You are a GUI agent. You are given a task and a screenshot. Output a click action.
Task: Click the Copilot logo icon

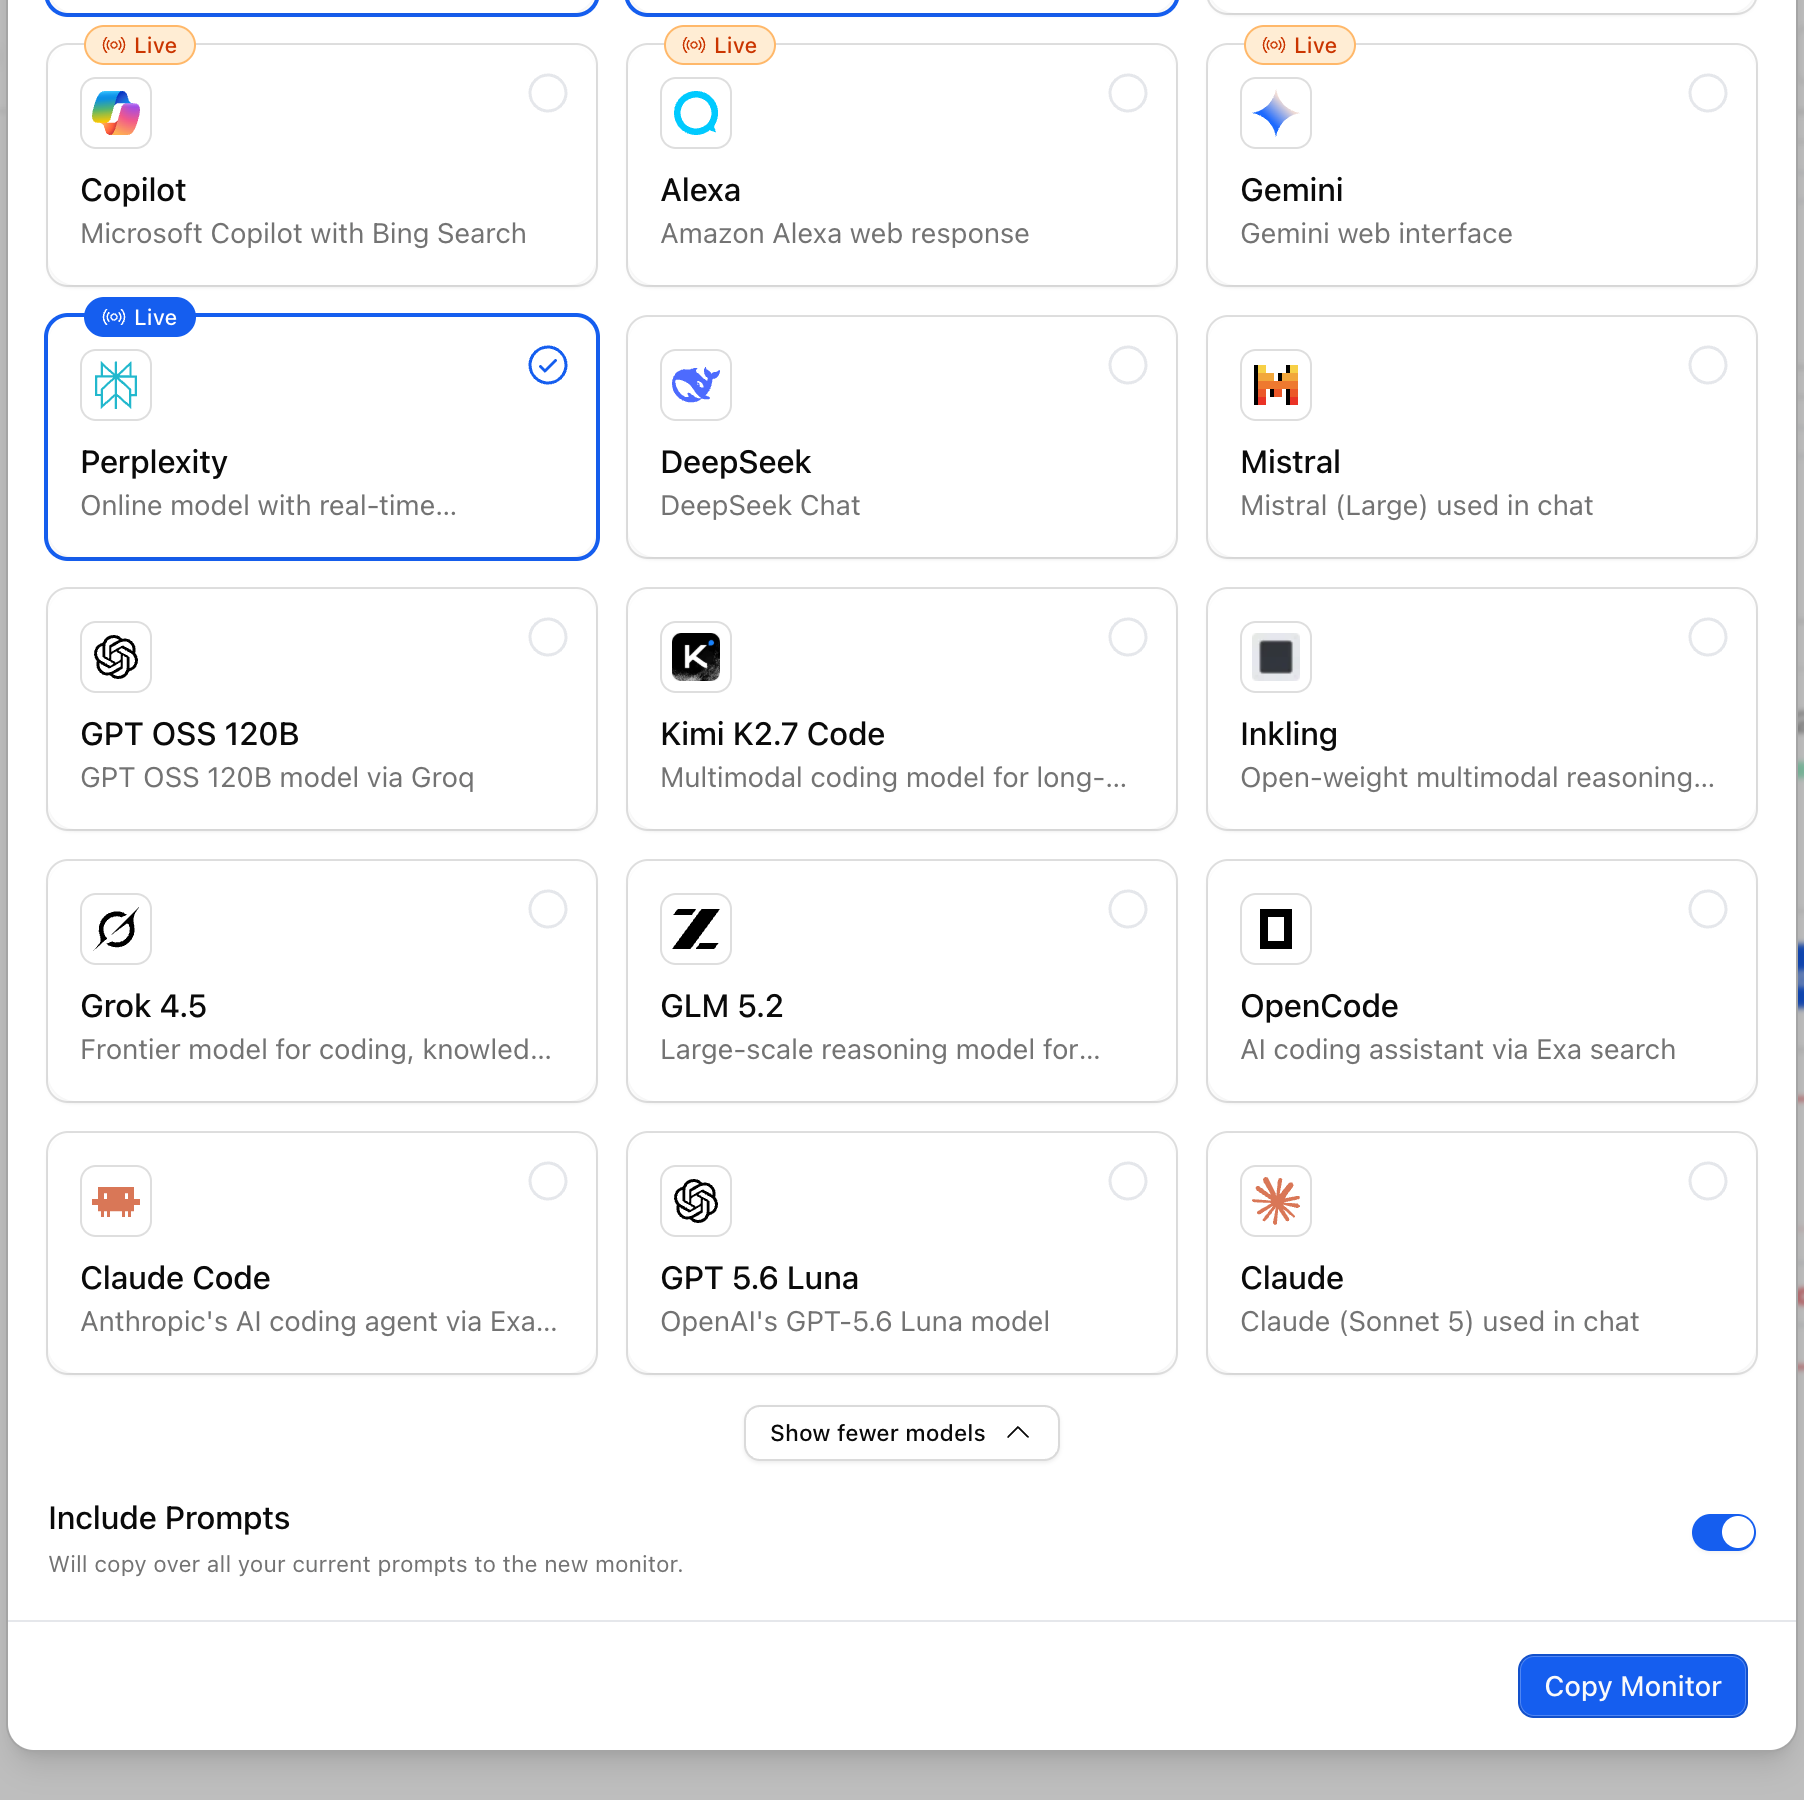pyautogui.click(x=116, y=113)
